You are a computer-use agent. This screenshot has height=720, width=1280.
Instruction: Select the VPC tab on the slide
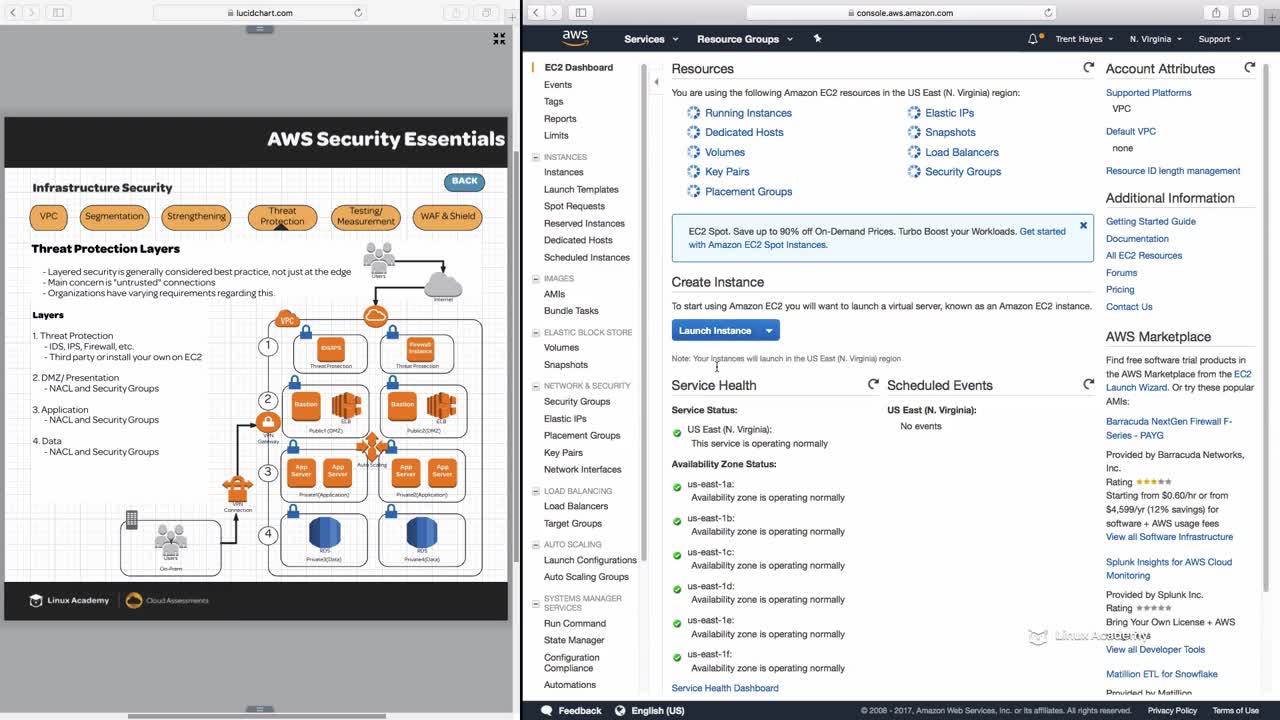pos(49,216)
